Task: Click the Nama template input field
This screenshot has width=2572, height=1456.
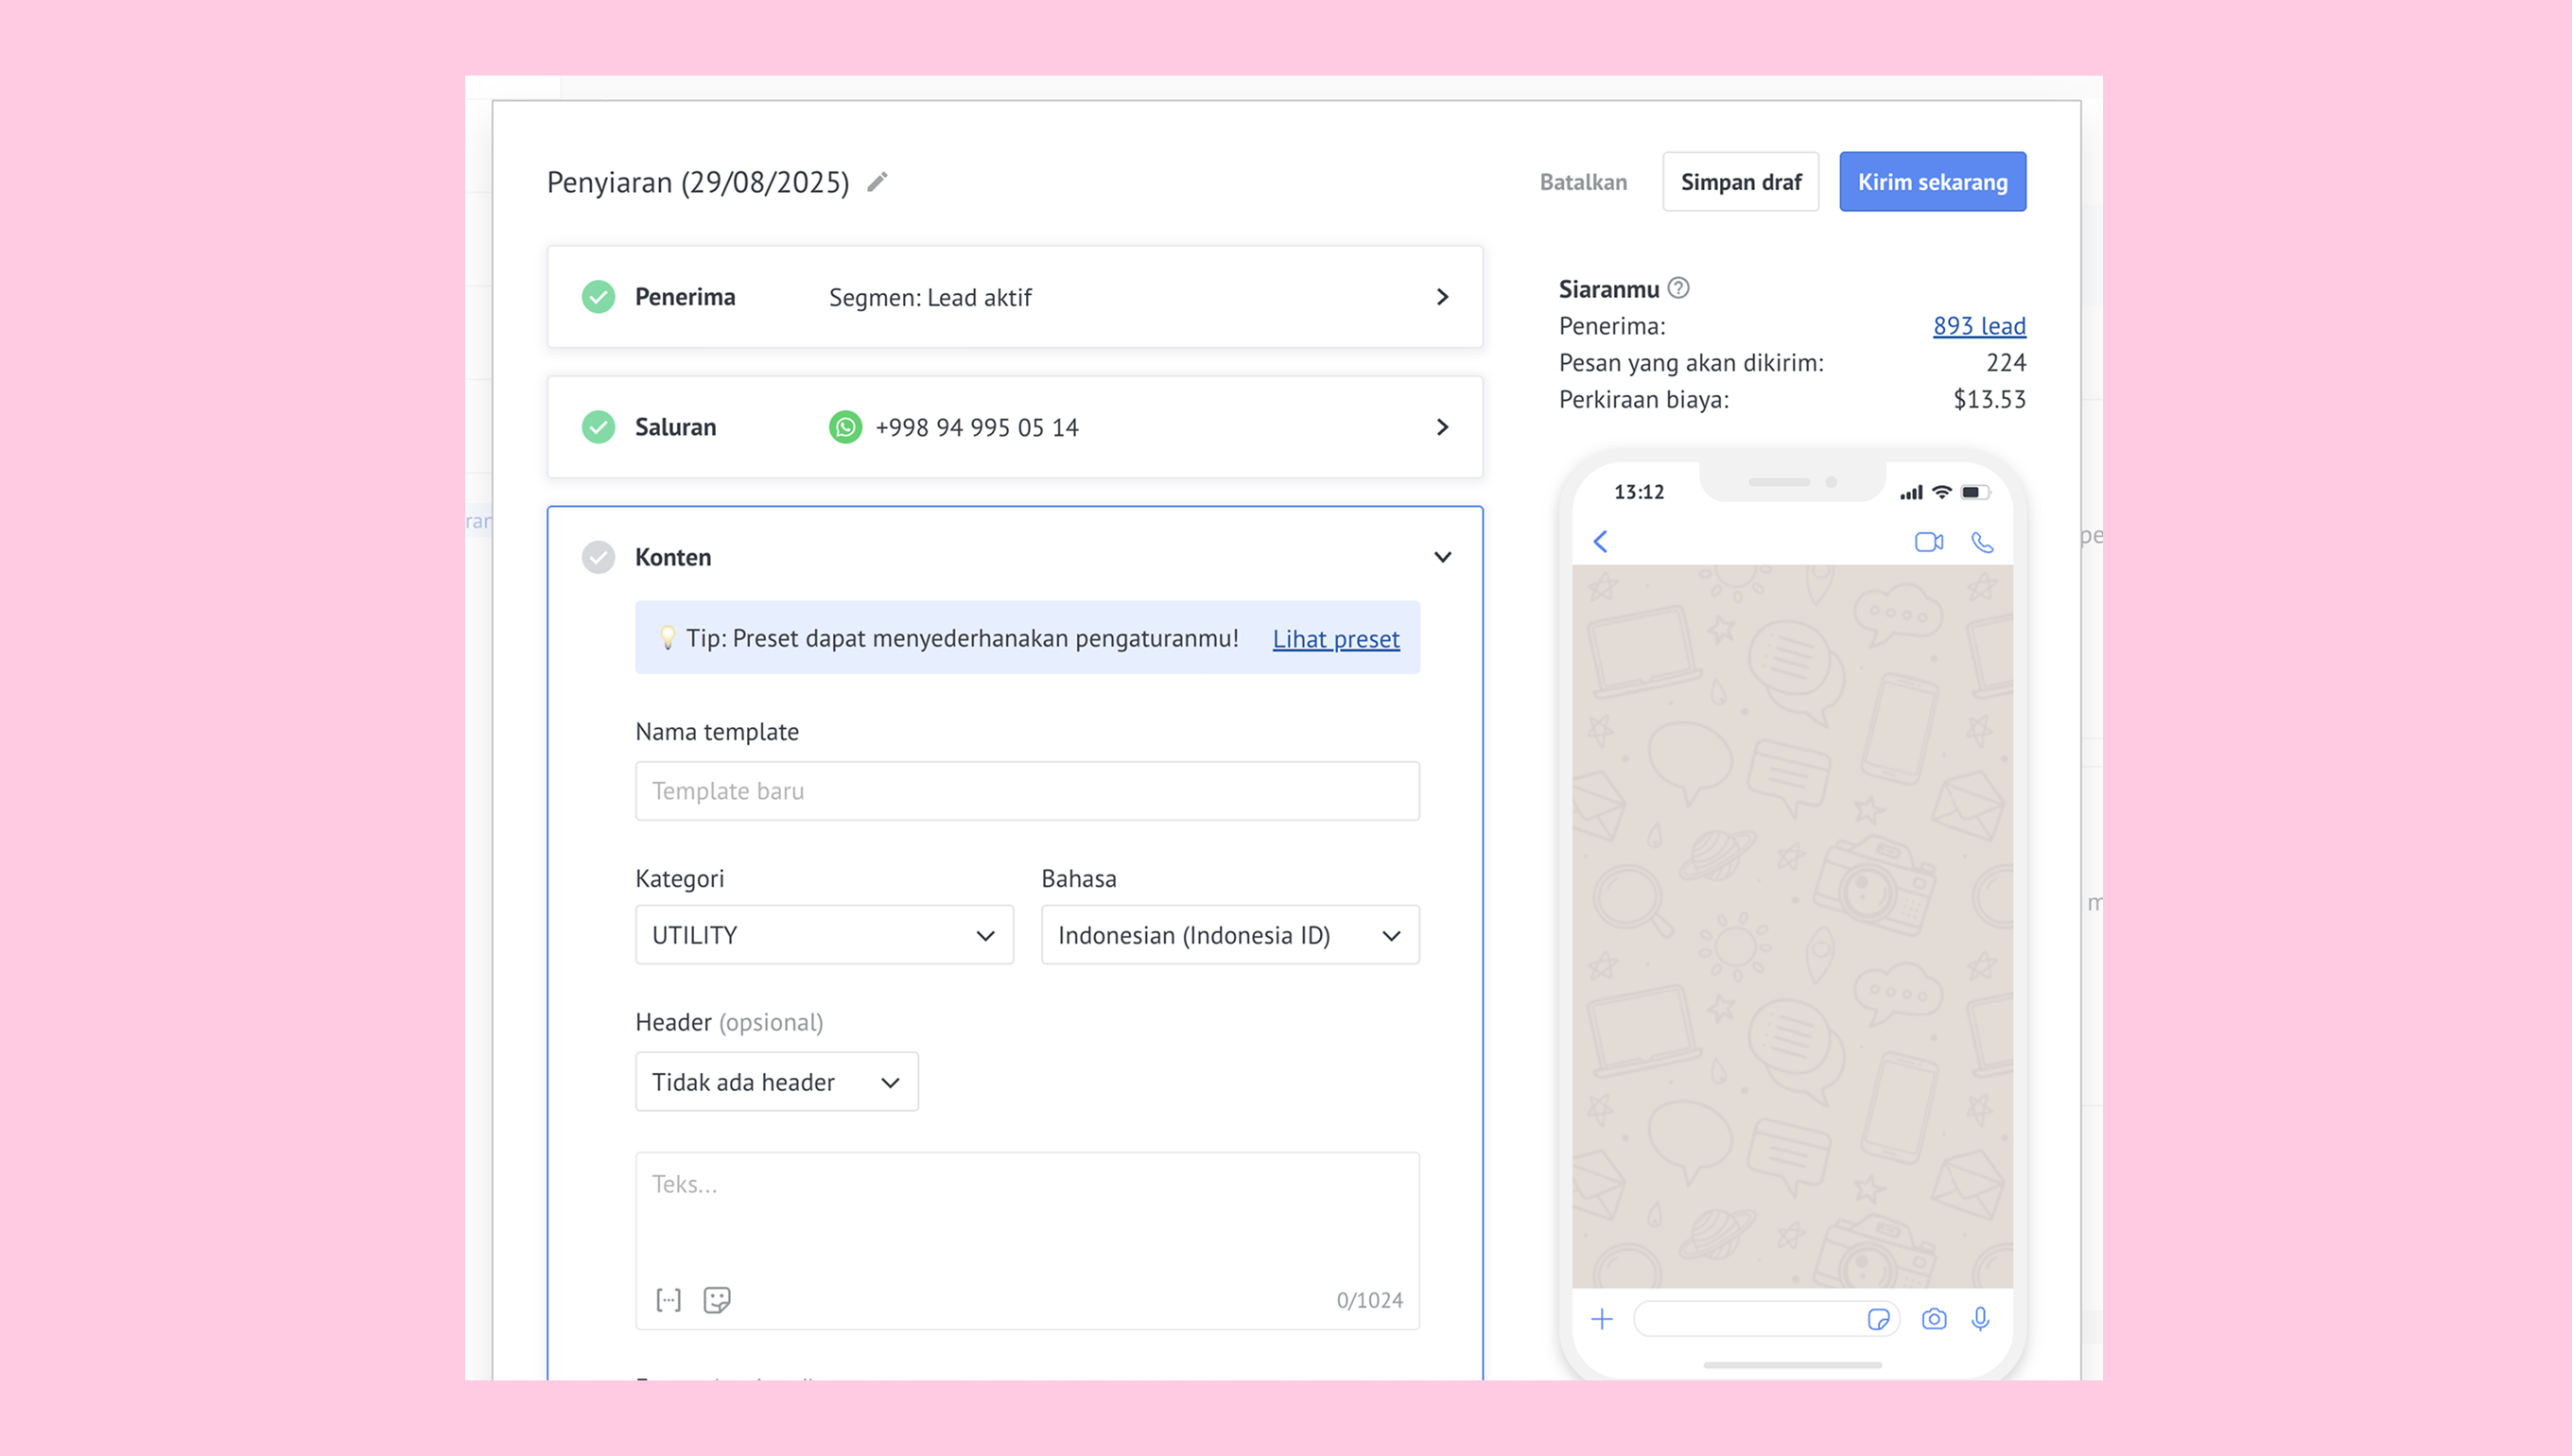Action: click(x=1026, y=791)
